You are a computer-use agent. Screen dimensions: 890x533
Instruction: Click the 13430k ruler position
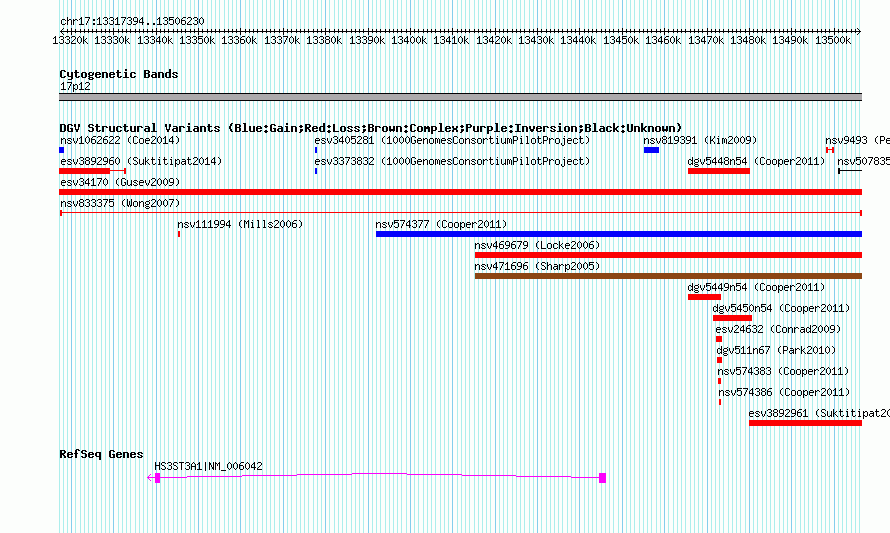(536, 40)
